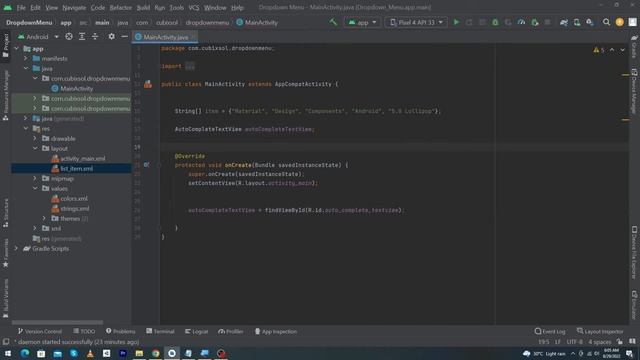Click the related XML file gutter icon

point(148,84)
